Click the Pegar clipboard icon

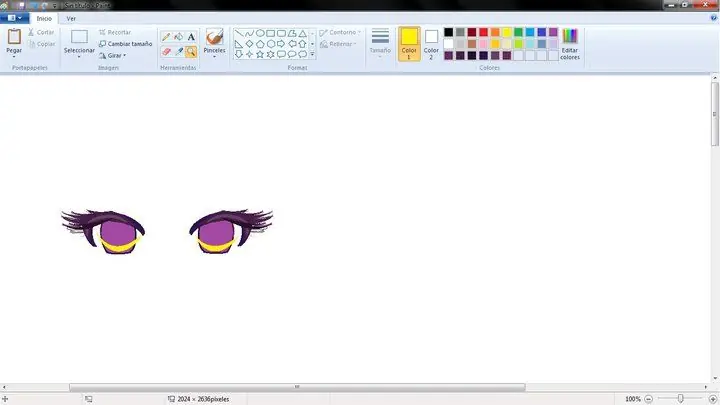14,36
